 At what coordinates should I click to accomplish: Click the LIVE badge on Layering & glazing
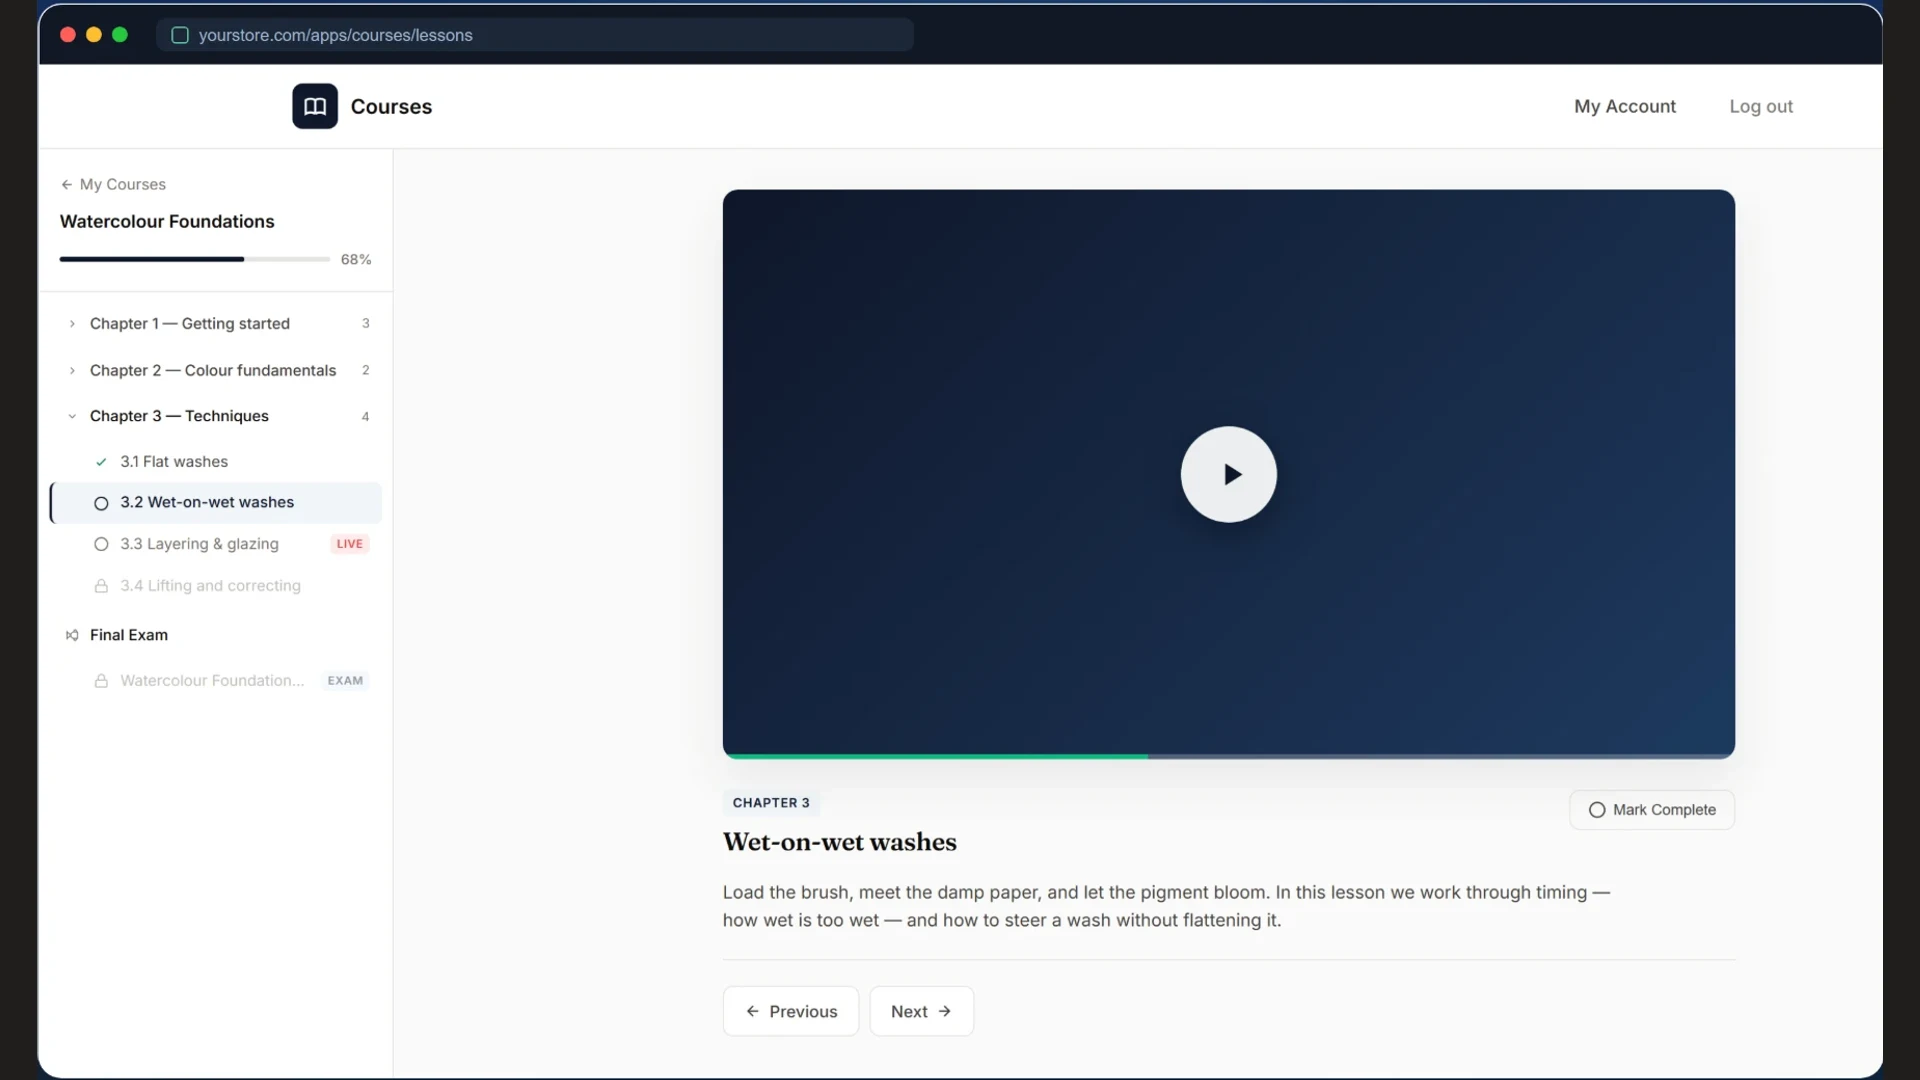pyautogui.click(x=350, y=544)
